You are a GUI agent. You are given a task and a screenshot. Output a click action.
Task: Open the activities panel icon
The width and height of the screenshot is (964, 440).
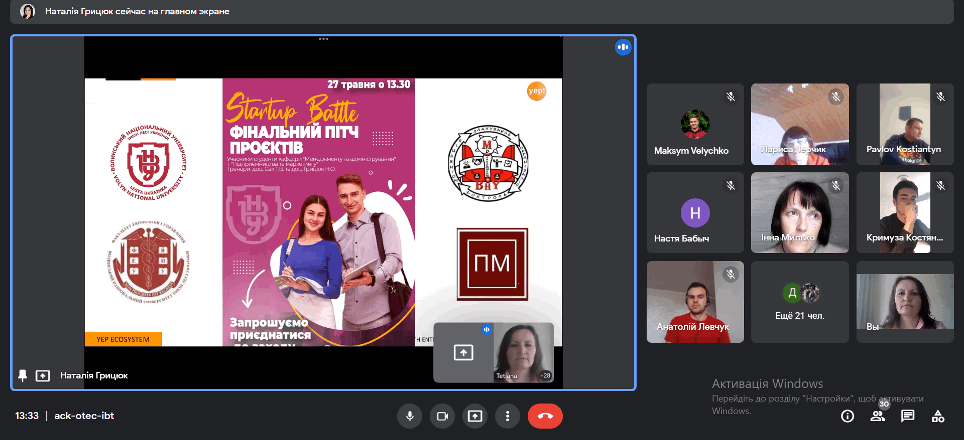click(x=938, y=416)
